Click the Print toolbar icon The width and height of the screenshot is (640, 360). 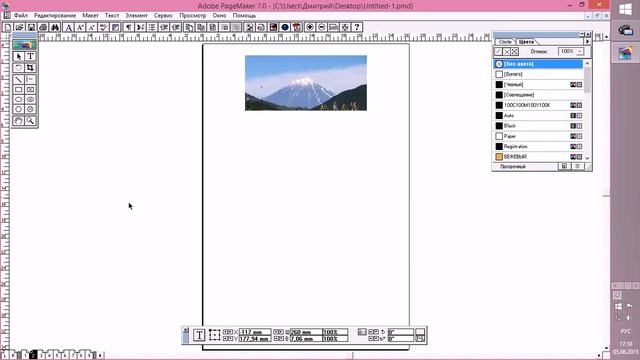point(43,27)
